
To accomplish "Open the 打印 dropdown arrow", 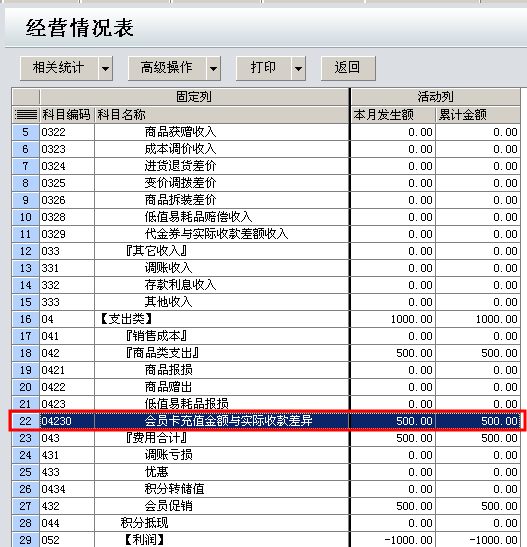I will [x=299, y=68].
